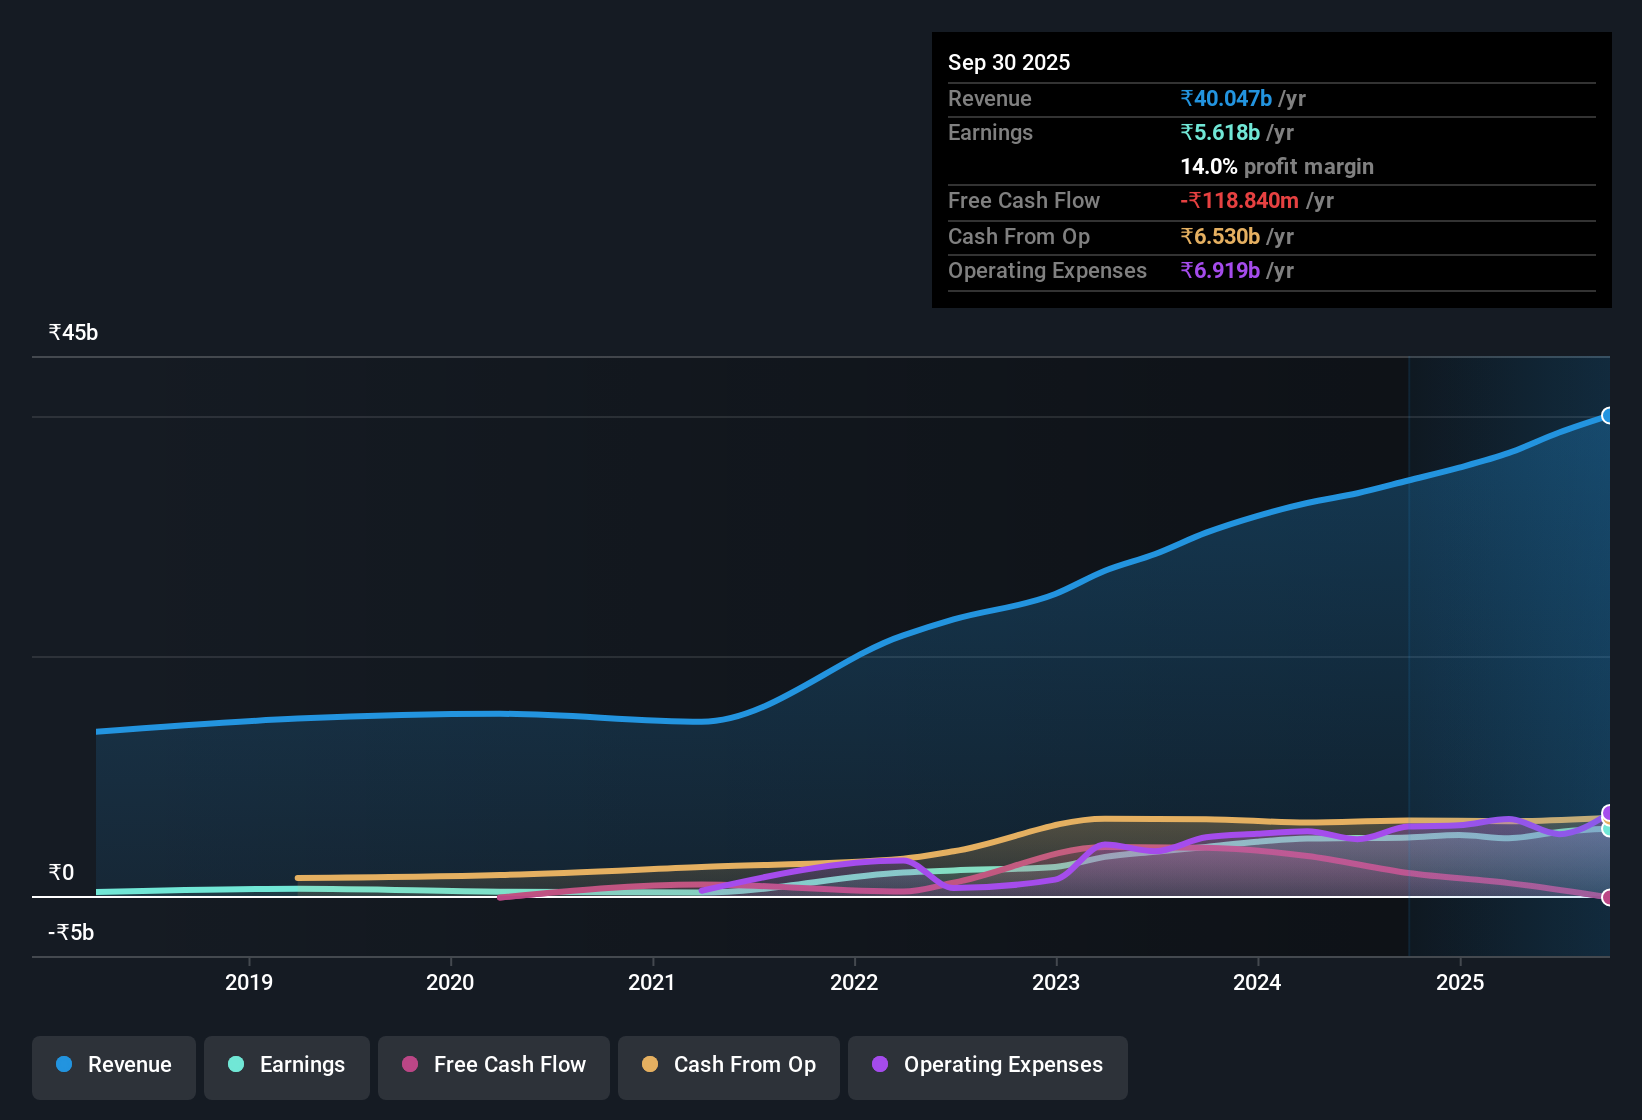Screen dimensions: 1642x1120
Task: Select the Sep 30 2025 tooltip header
Action: 1009,62
